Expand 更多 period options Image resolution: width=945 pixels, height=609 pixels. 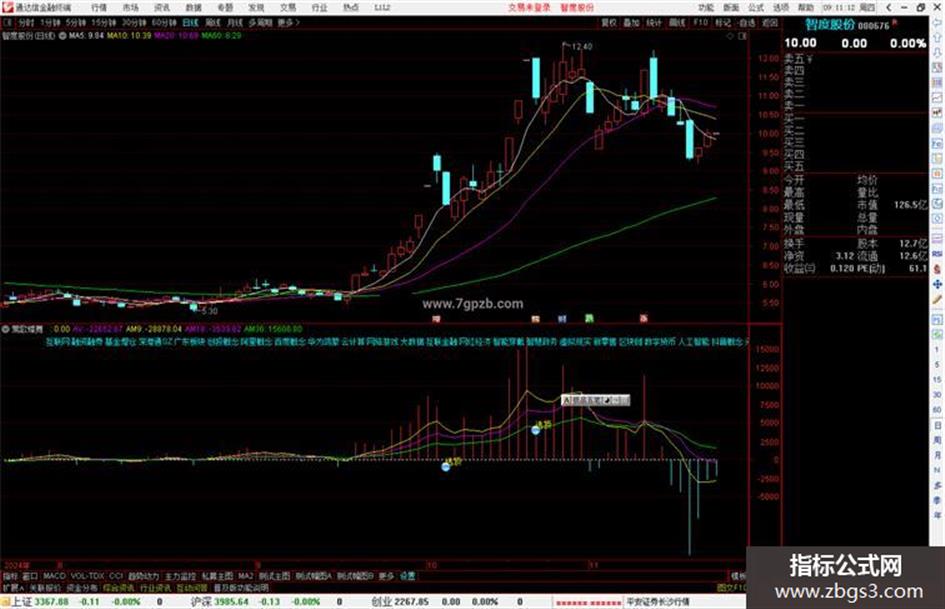tap(288, 22)
